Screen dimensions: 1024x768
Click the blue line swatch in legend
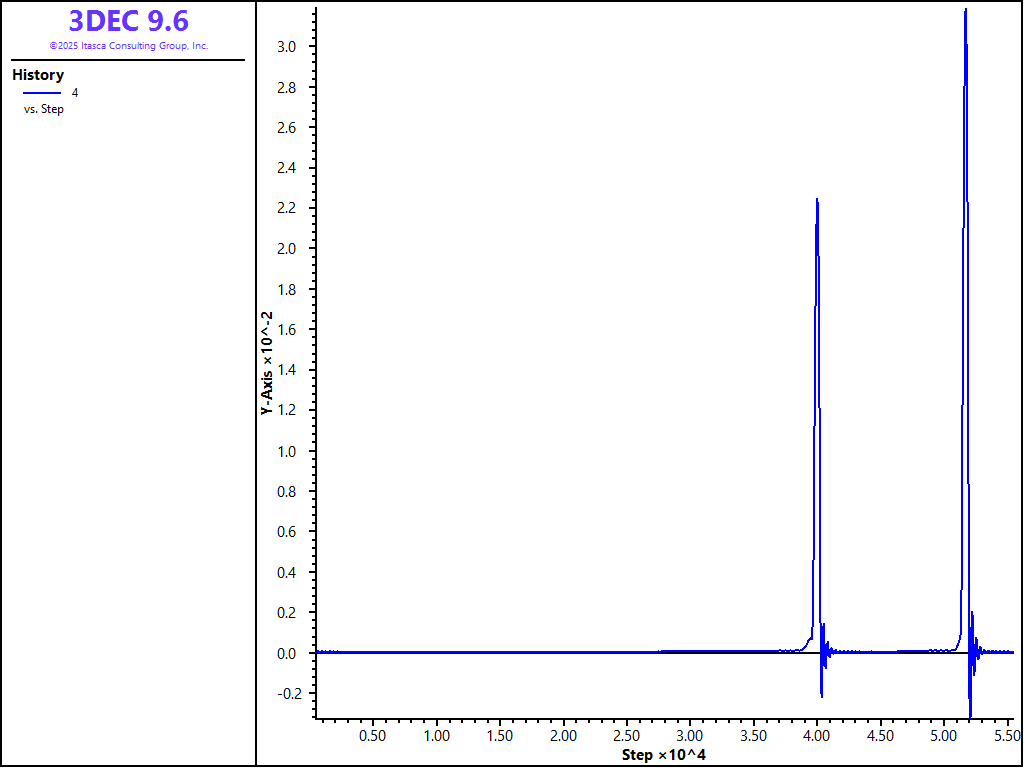[42, 93]
